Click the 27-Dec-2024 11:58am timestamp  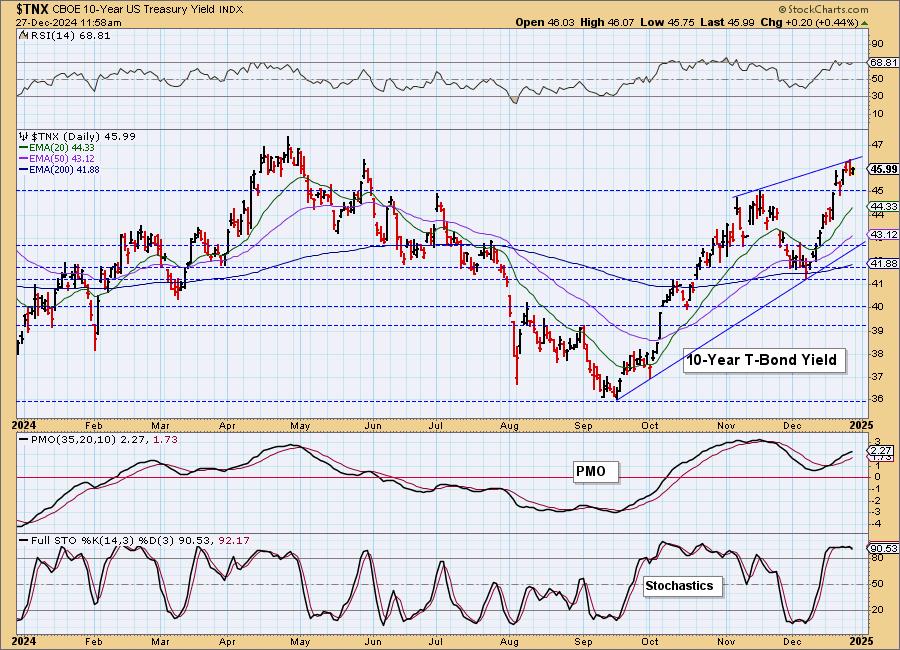[x=68, y=23]
